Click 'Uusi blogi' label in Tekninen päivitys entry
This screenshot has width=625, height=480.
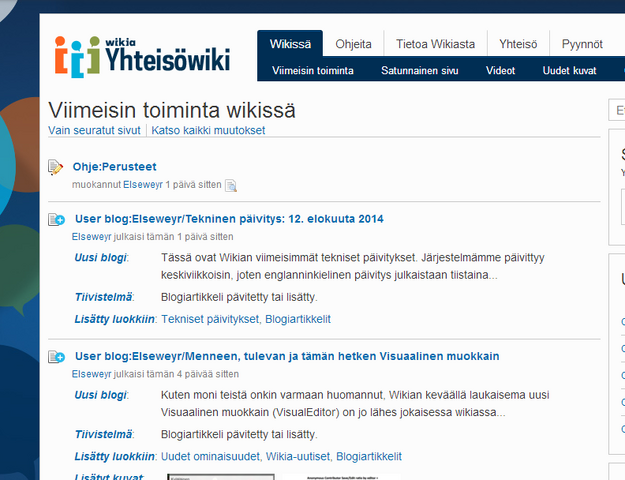coord(100,258)
